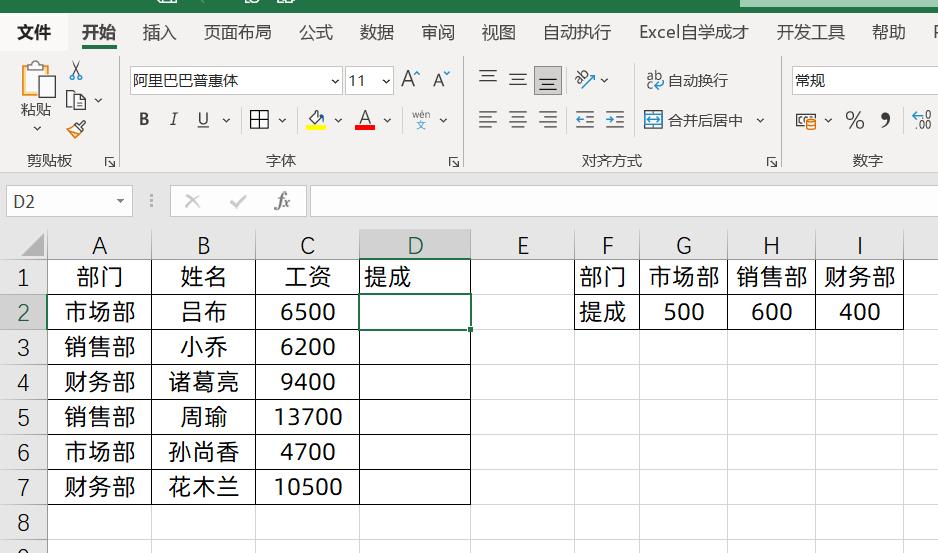The image size is (938, 553).
Task: Switch to 审阅 Review tab
Action: [438, 32]
